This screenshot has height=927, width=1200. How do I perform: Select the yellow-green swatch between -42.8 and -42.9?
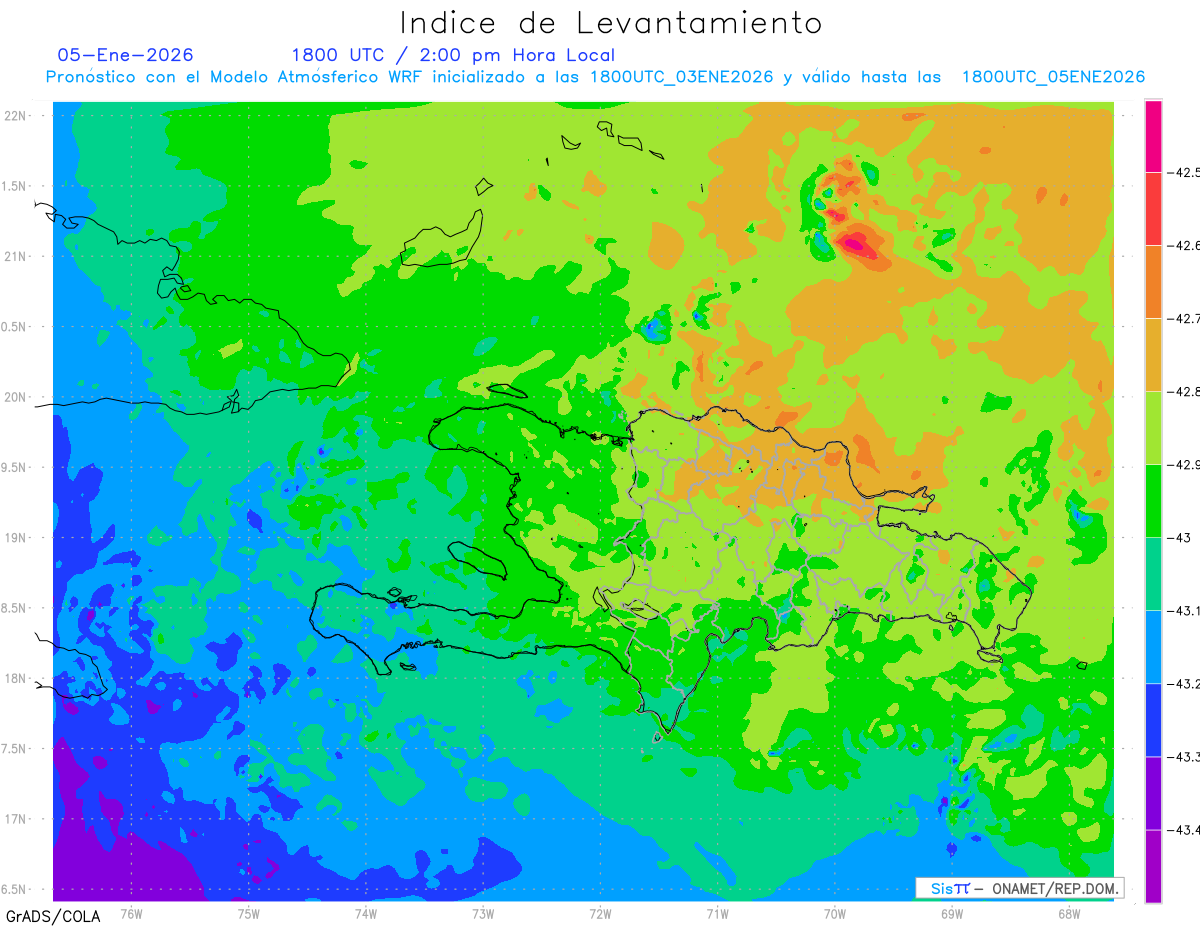pos(1153,428)
